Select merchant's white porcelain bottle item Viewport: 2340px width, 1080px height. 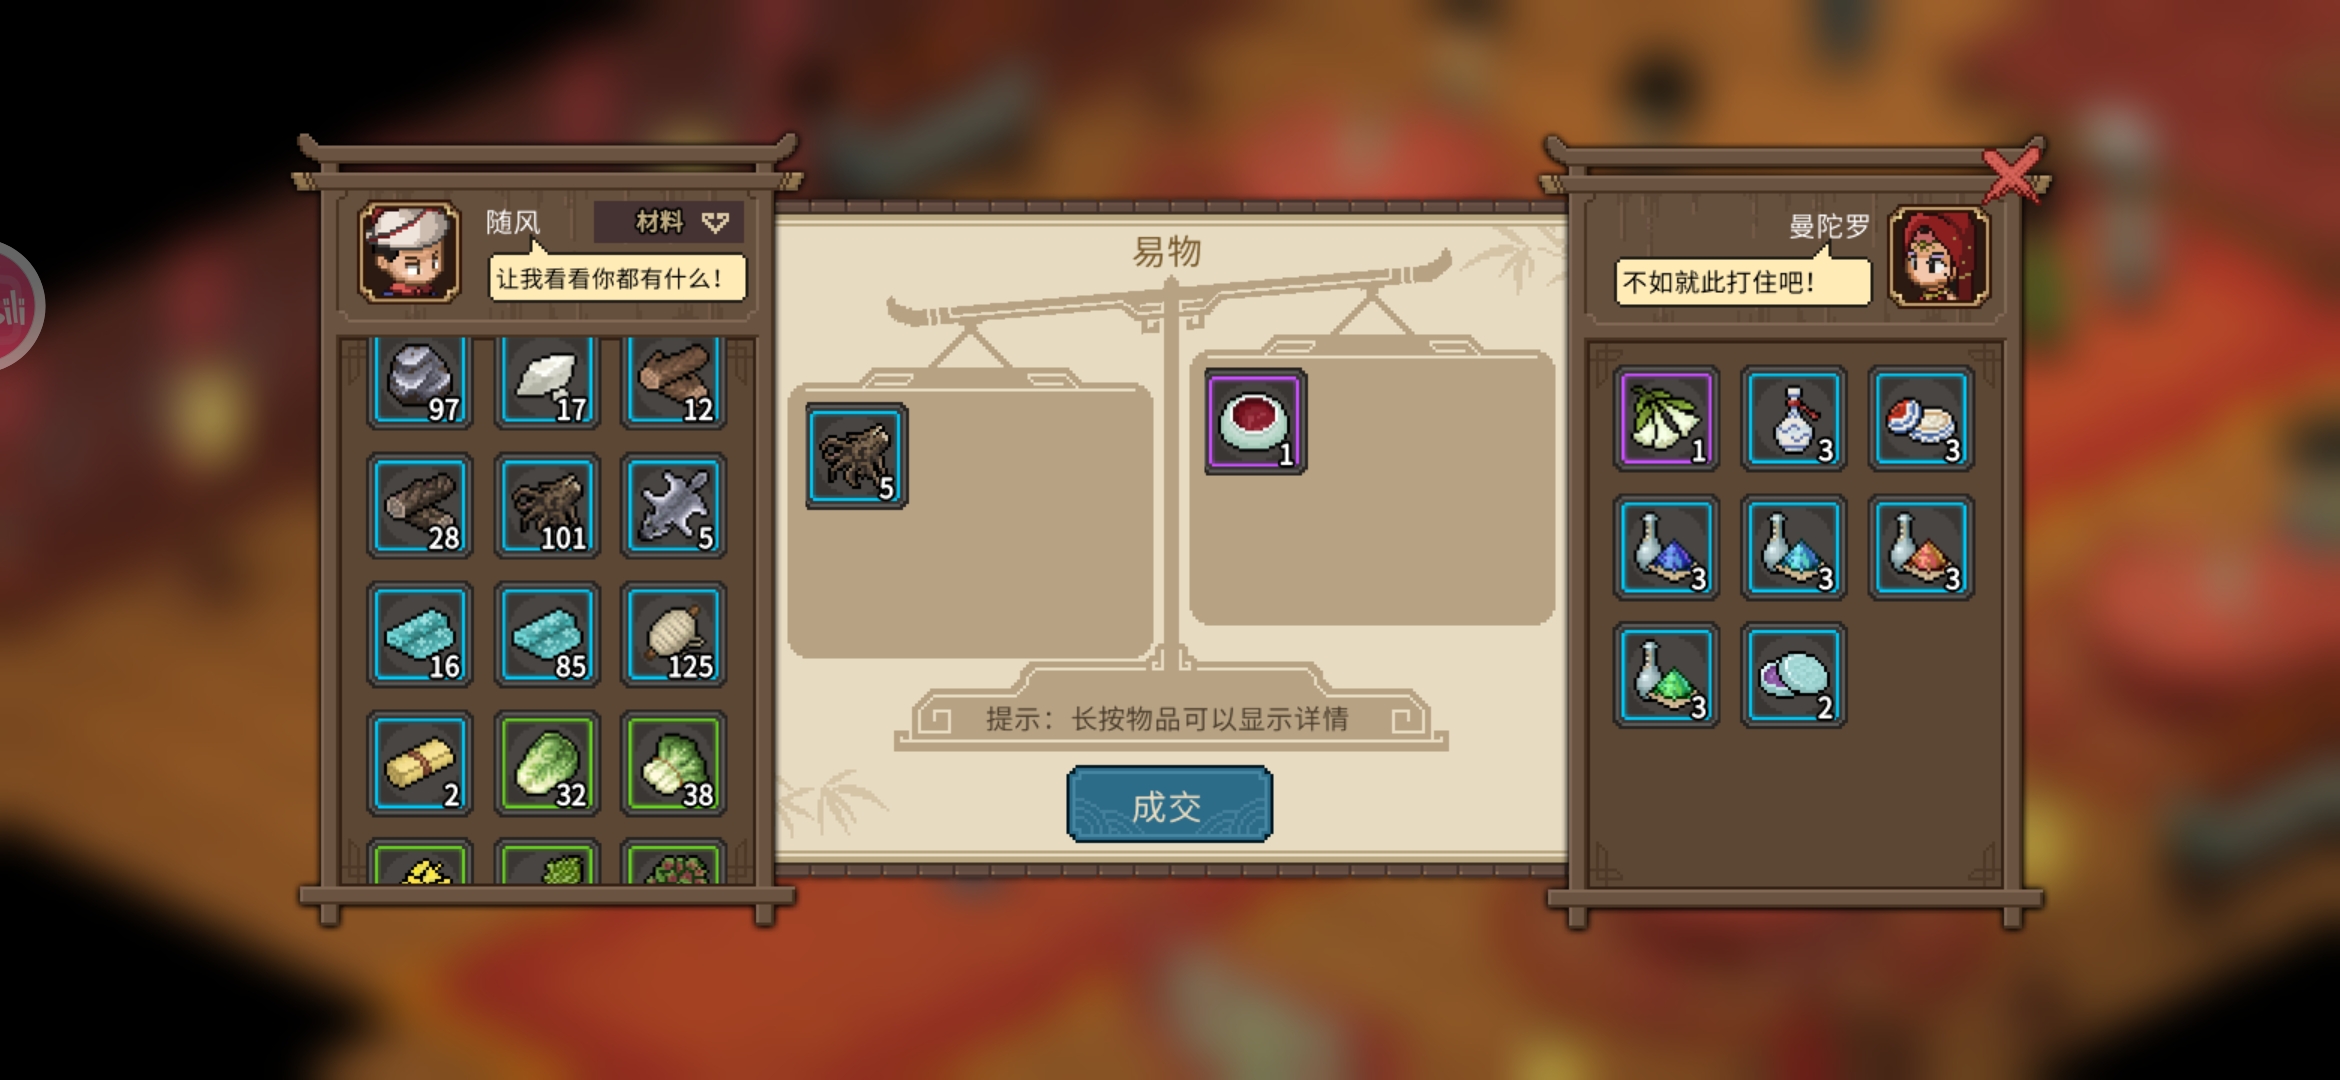coord(1793,419)
